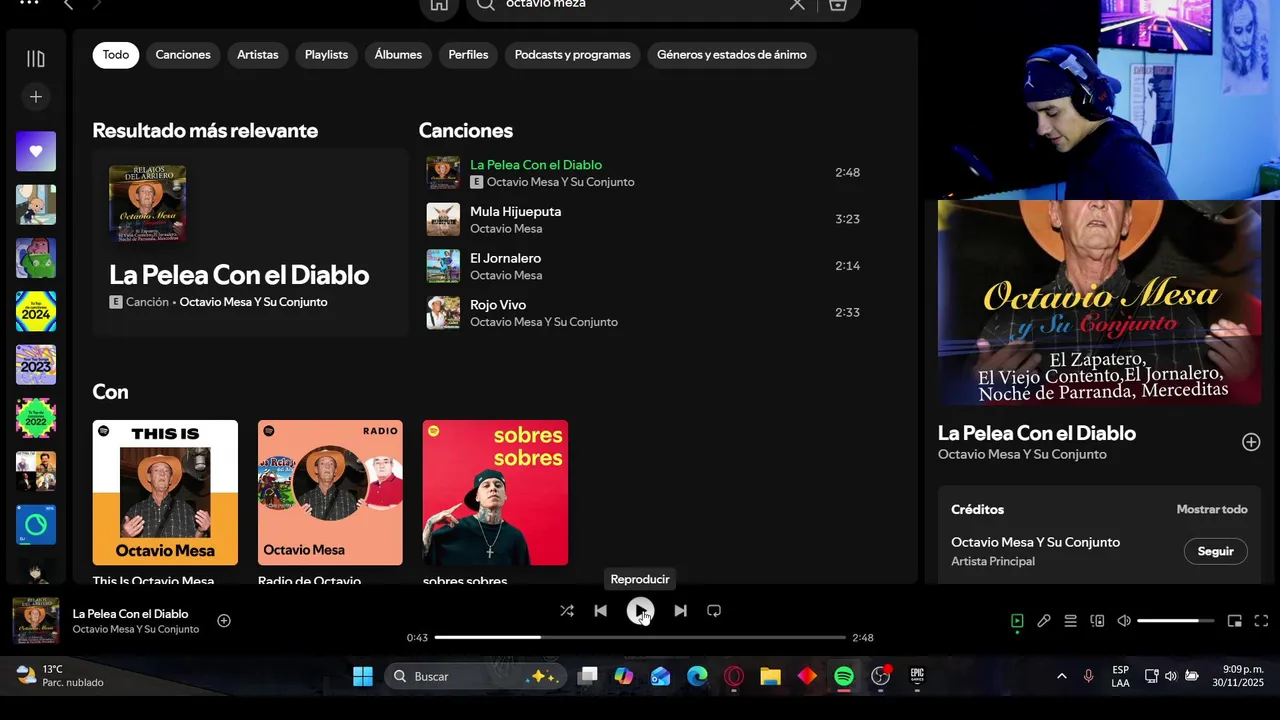Toggle repeat mode
The image size is (1280, 720).
pos(714,611)
